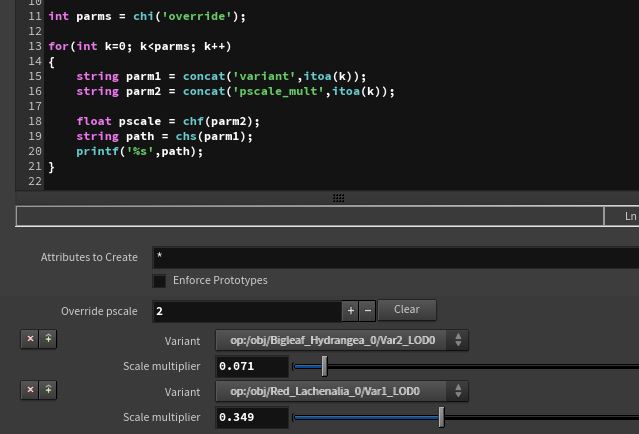Click the Clear button
The image size is (639, 434).
407,310
